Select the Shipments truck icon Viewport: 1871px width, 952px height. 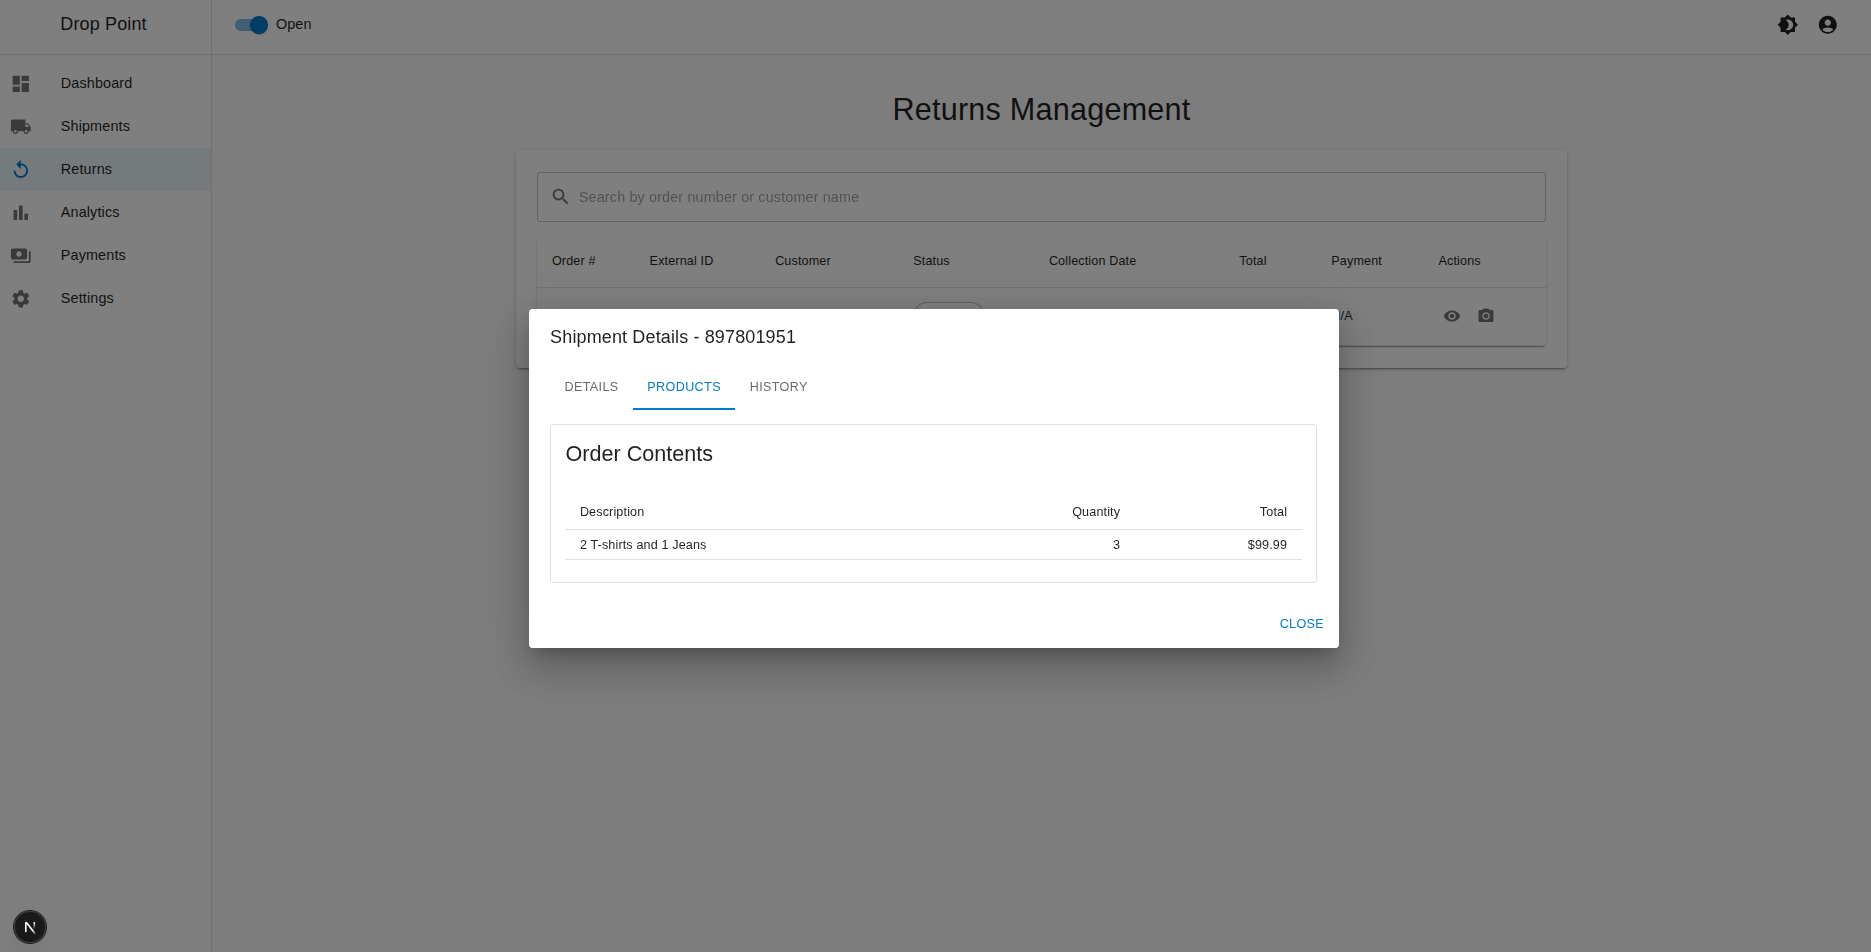point(21,126)
